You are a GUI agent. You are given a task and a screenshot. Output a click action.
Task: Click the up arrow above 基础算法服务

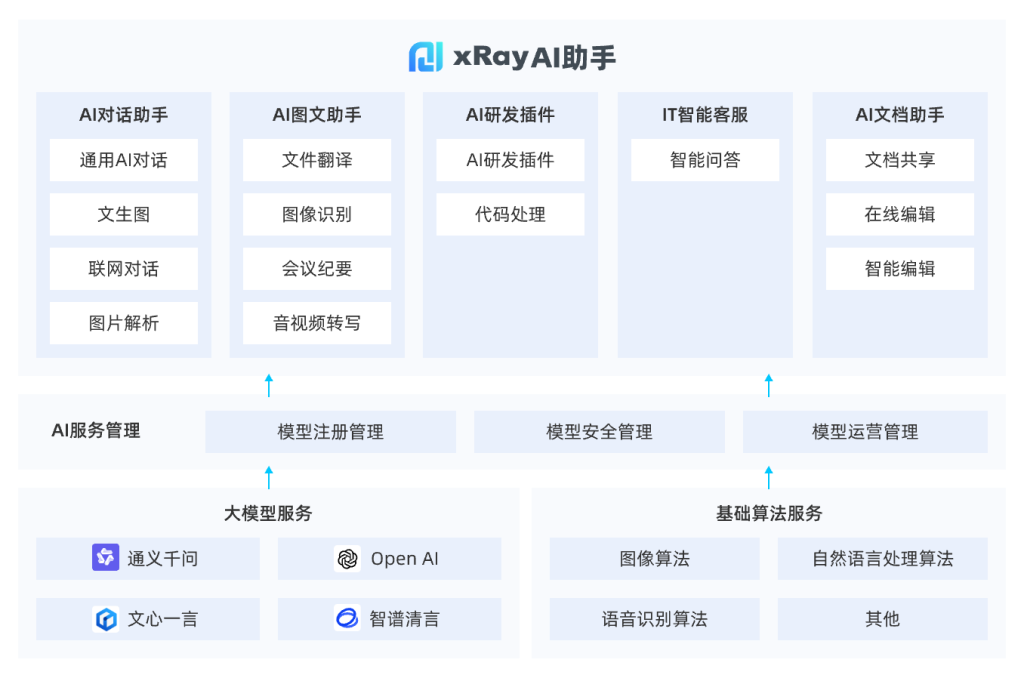coord(768,478)
